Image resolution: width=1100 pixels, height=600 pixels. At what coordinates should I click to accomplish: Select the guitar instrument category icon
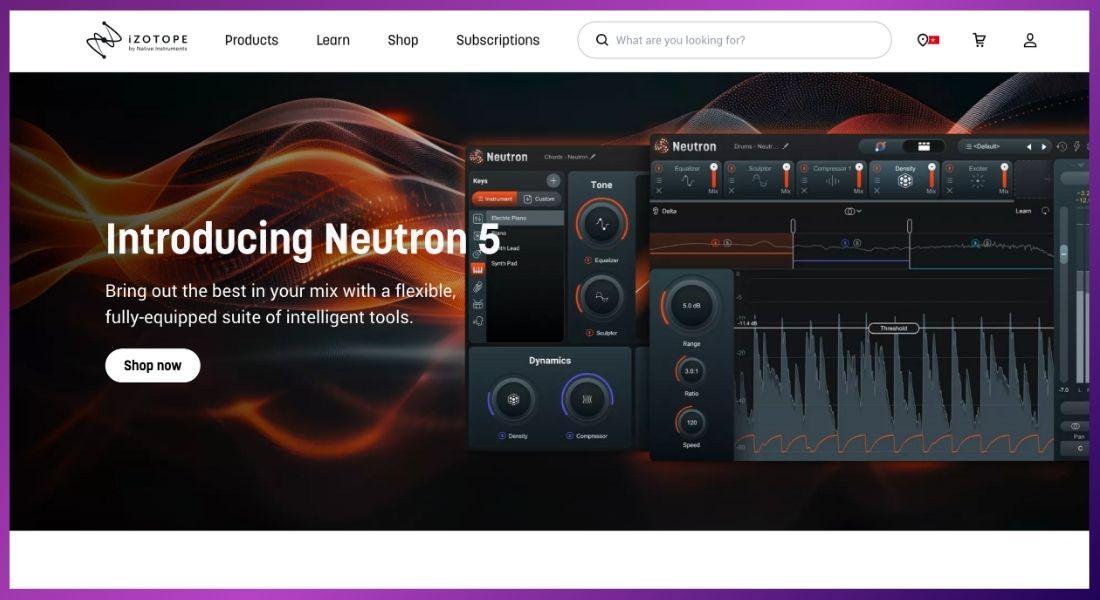click(478, 287)
